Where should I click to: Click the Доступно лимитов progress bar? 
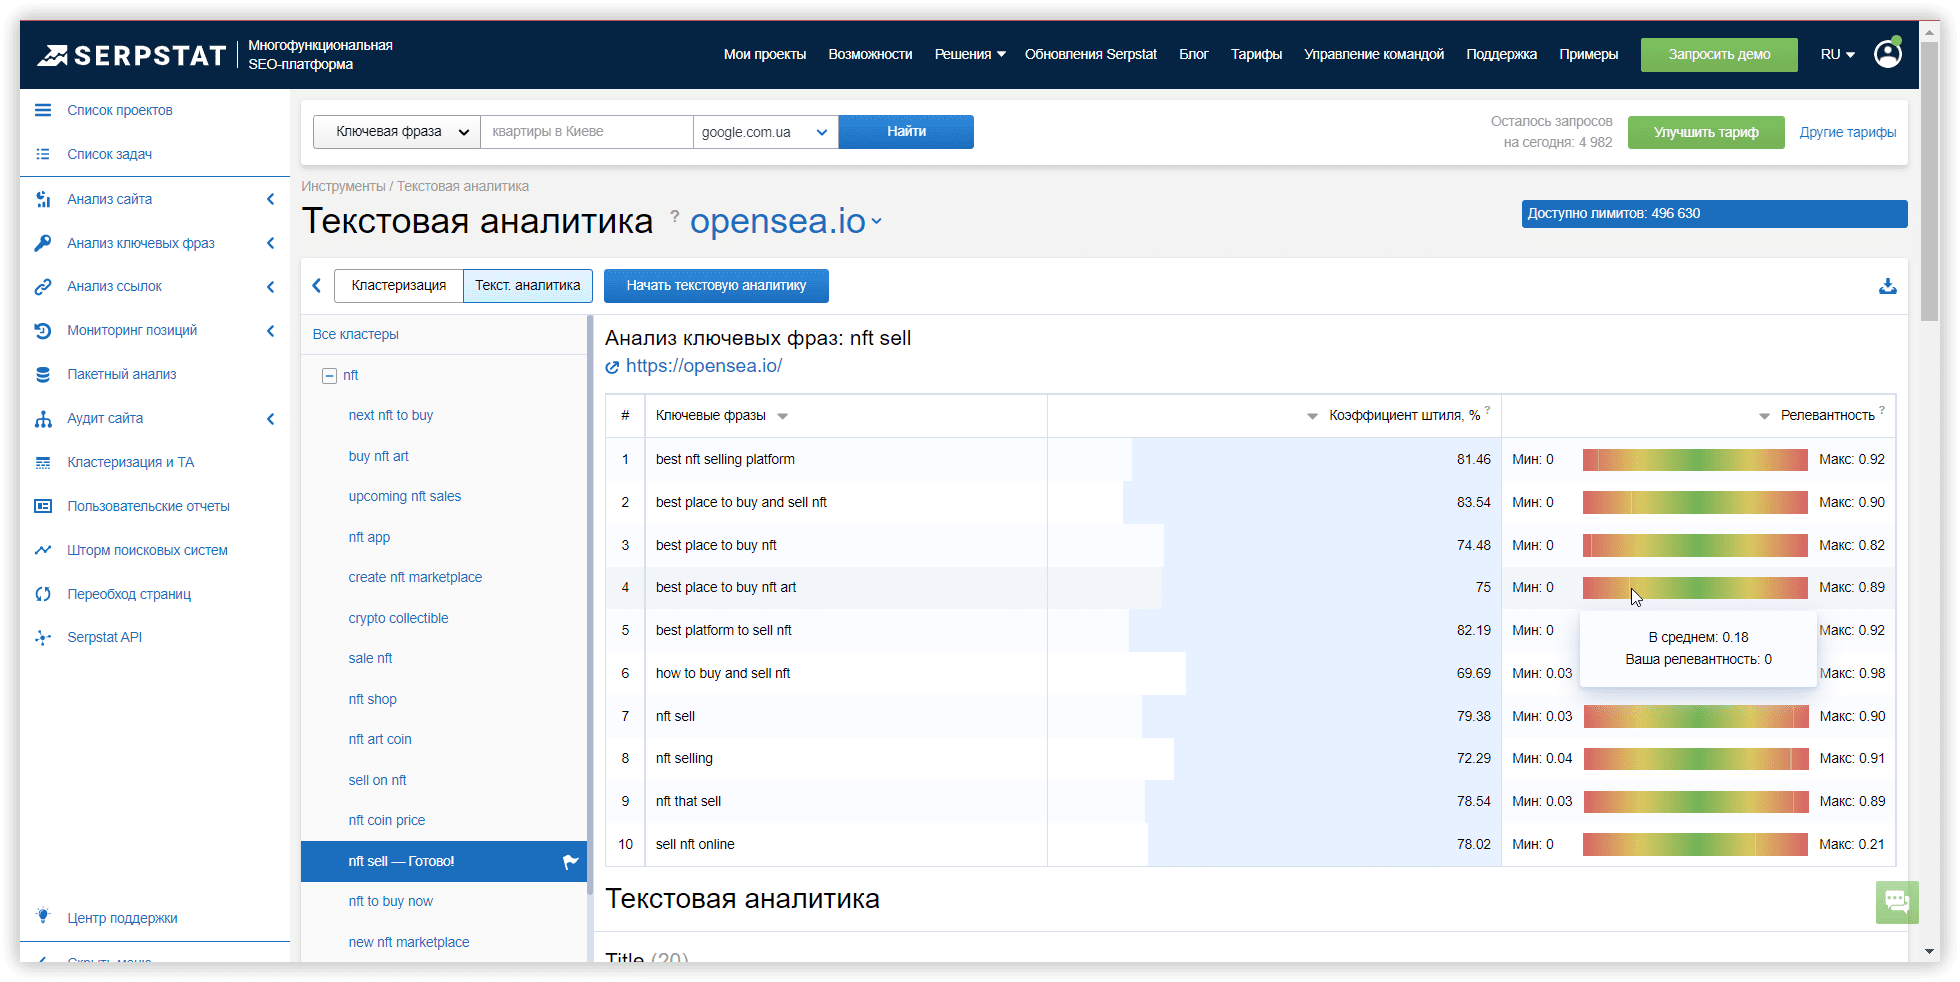(1714, 213)
